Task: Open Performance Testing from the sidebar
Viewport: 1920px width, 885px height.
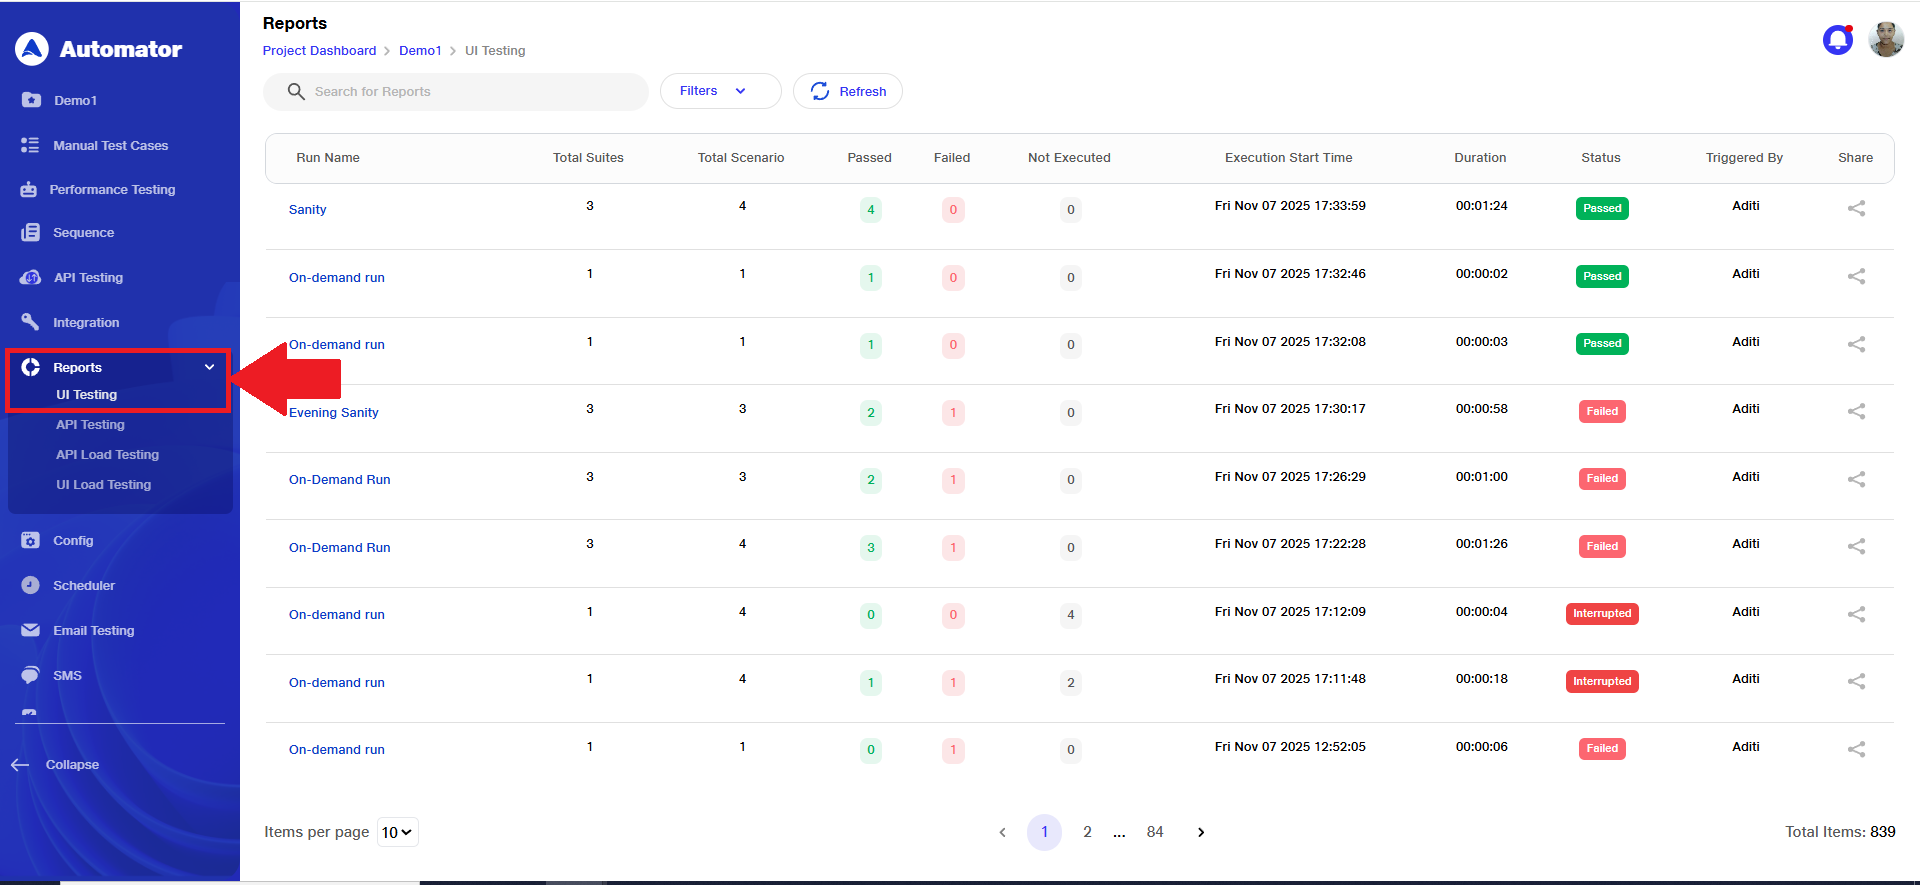Action: 111,190
